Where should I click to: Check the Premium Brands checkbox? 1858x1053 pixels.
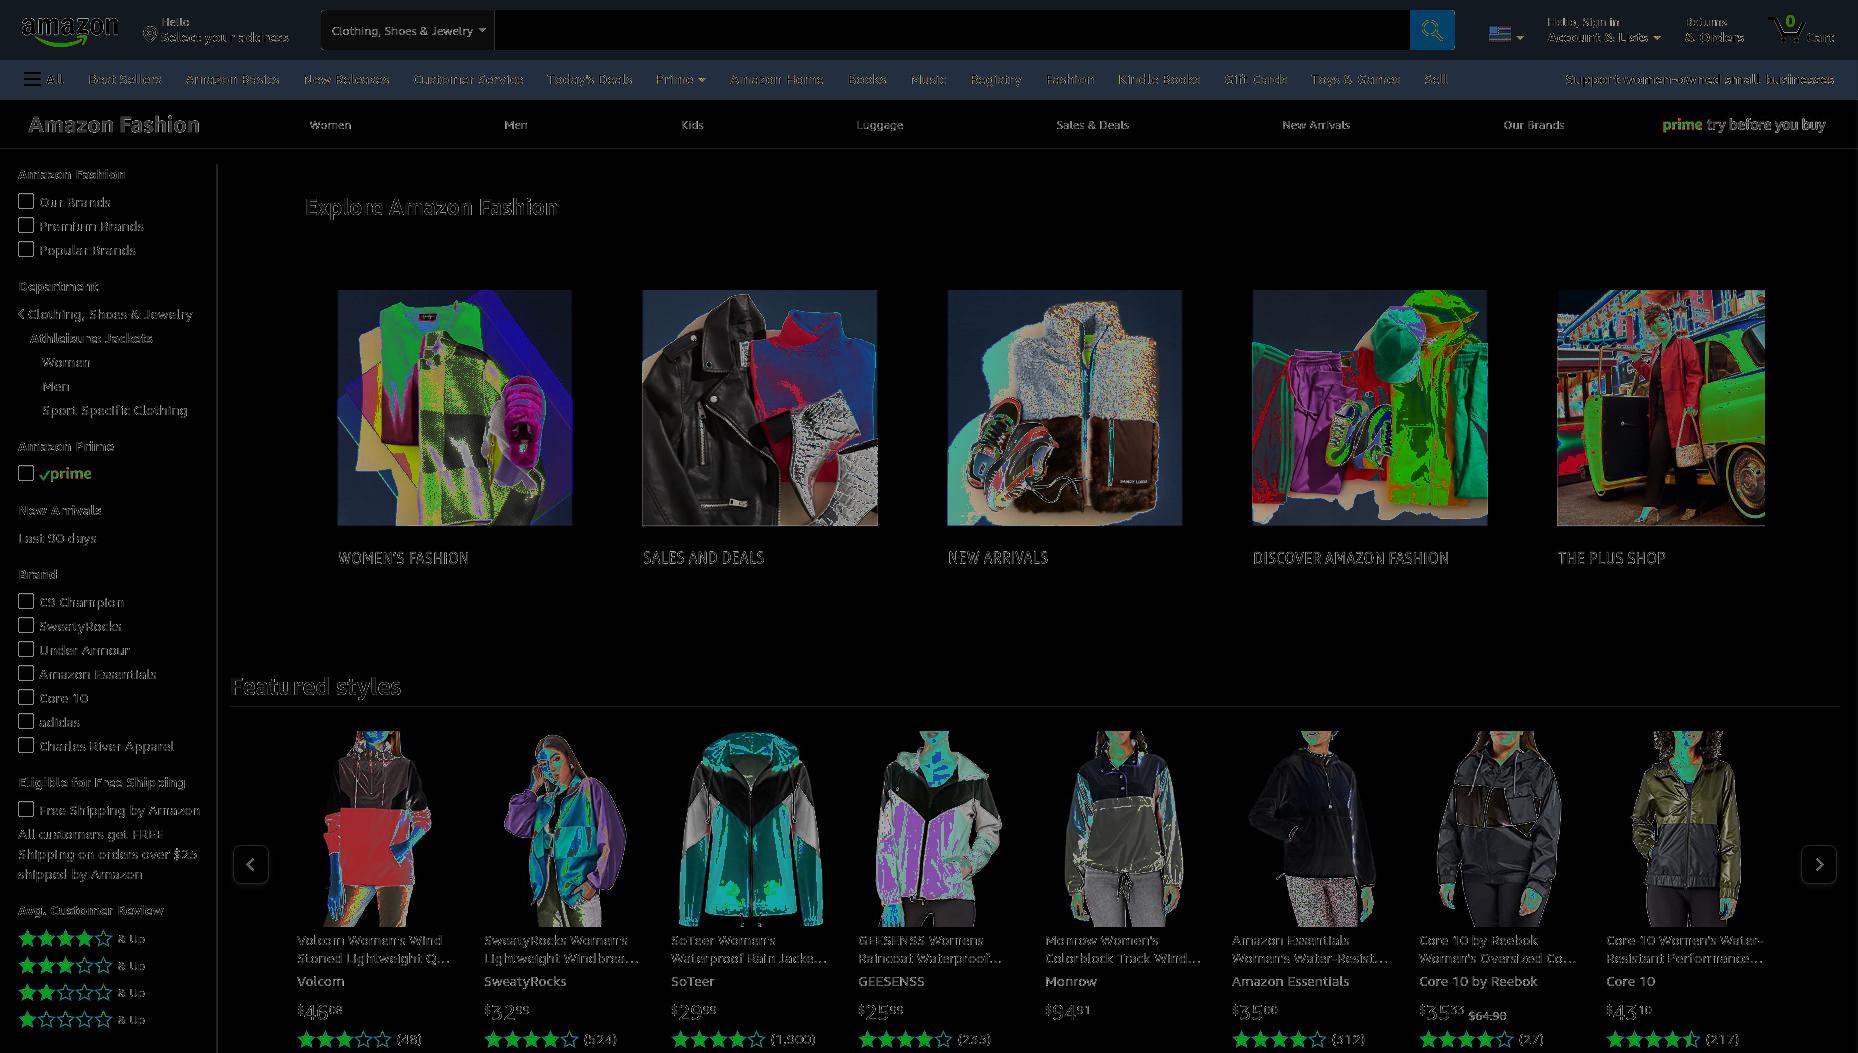click(26, 225)
